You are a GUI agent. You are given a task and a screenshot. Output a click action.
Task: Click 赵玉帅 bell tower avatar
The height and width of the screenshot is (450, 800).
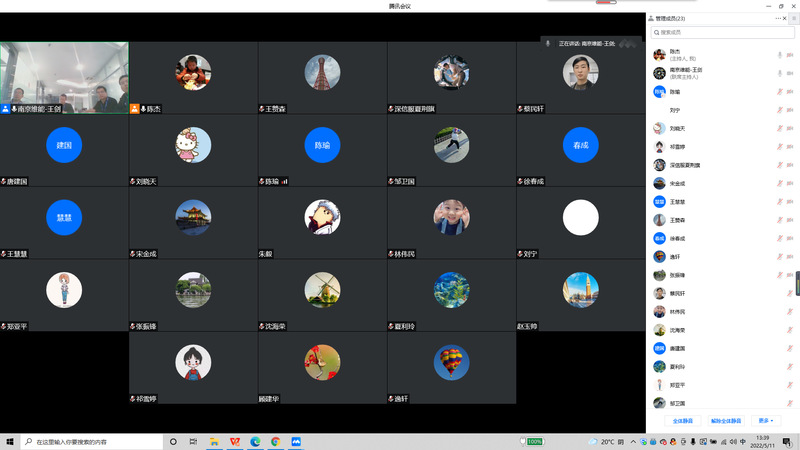tap(581, 290)
